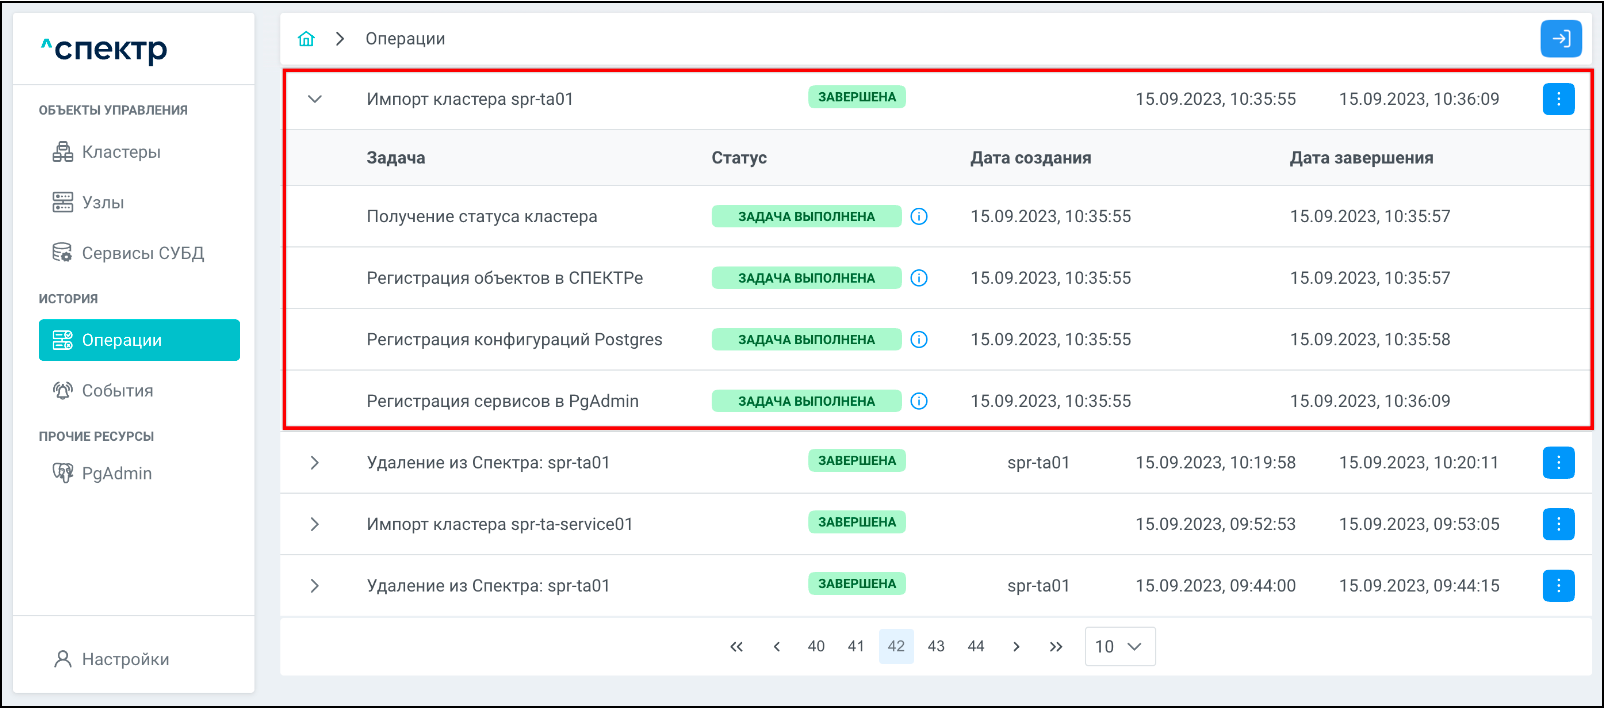Open the page size dropdown showing 10
This screenshot has width=1604, height=708.
[x=1119, y=646]
